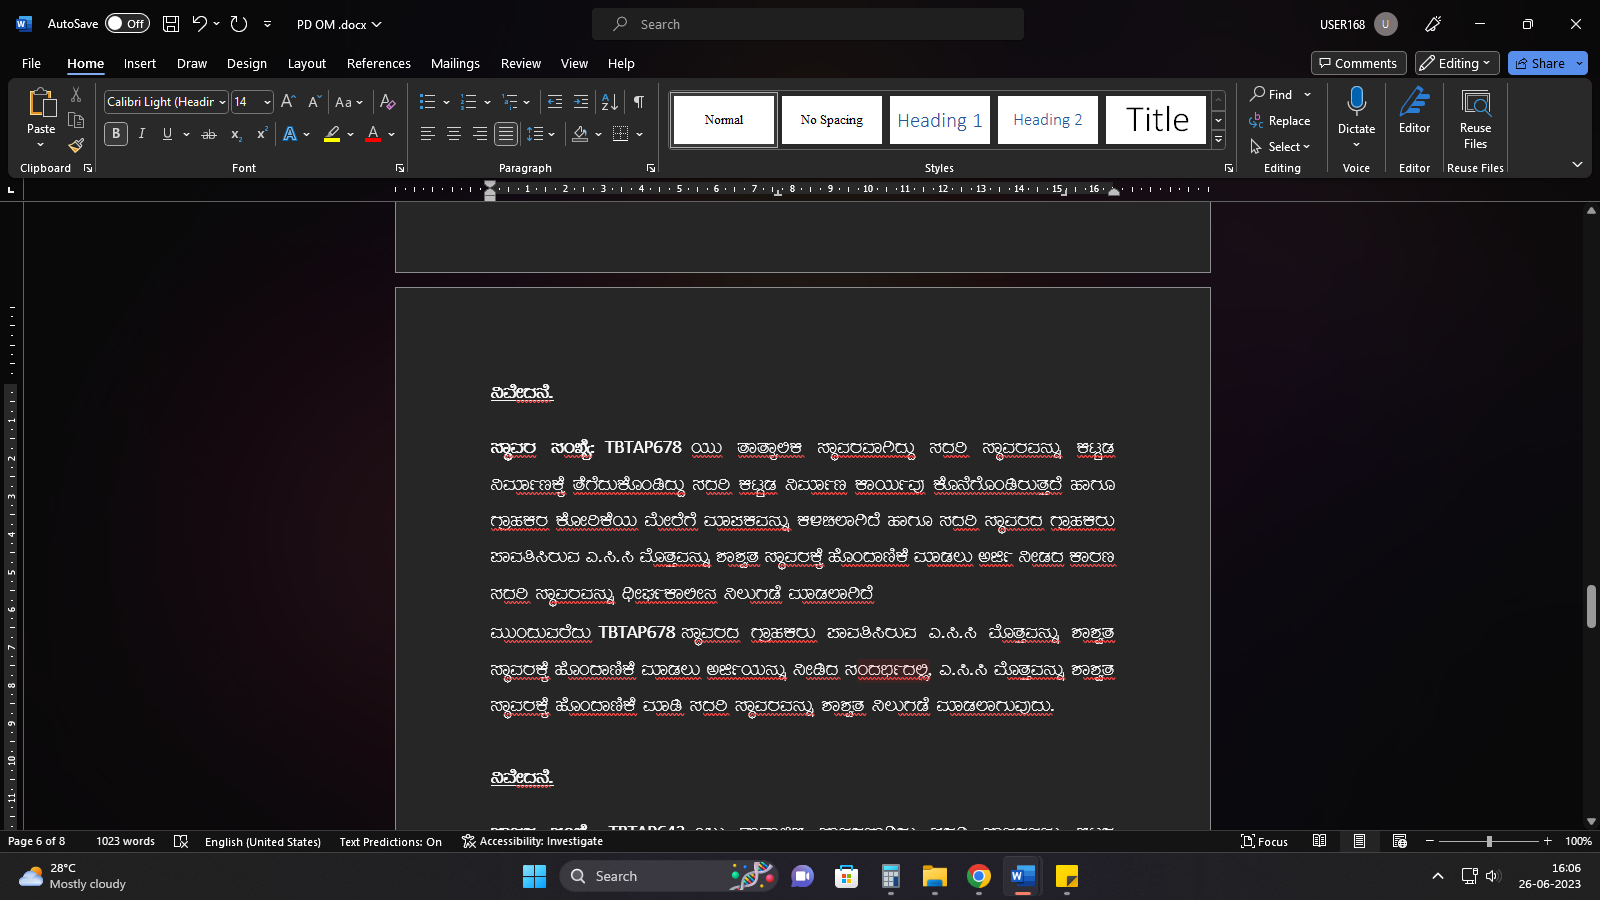Screen dimensions: 1600x900
Task: Switch to Web Layout view icon
Action: click(x=1400, y=841)
